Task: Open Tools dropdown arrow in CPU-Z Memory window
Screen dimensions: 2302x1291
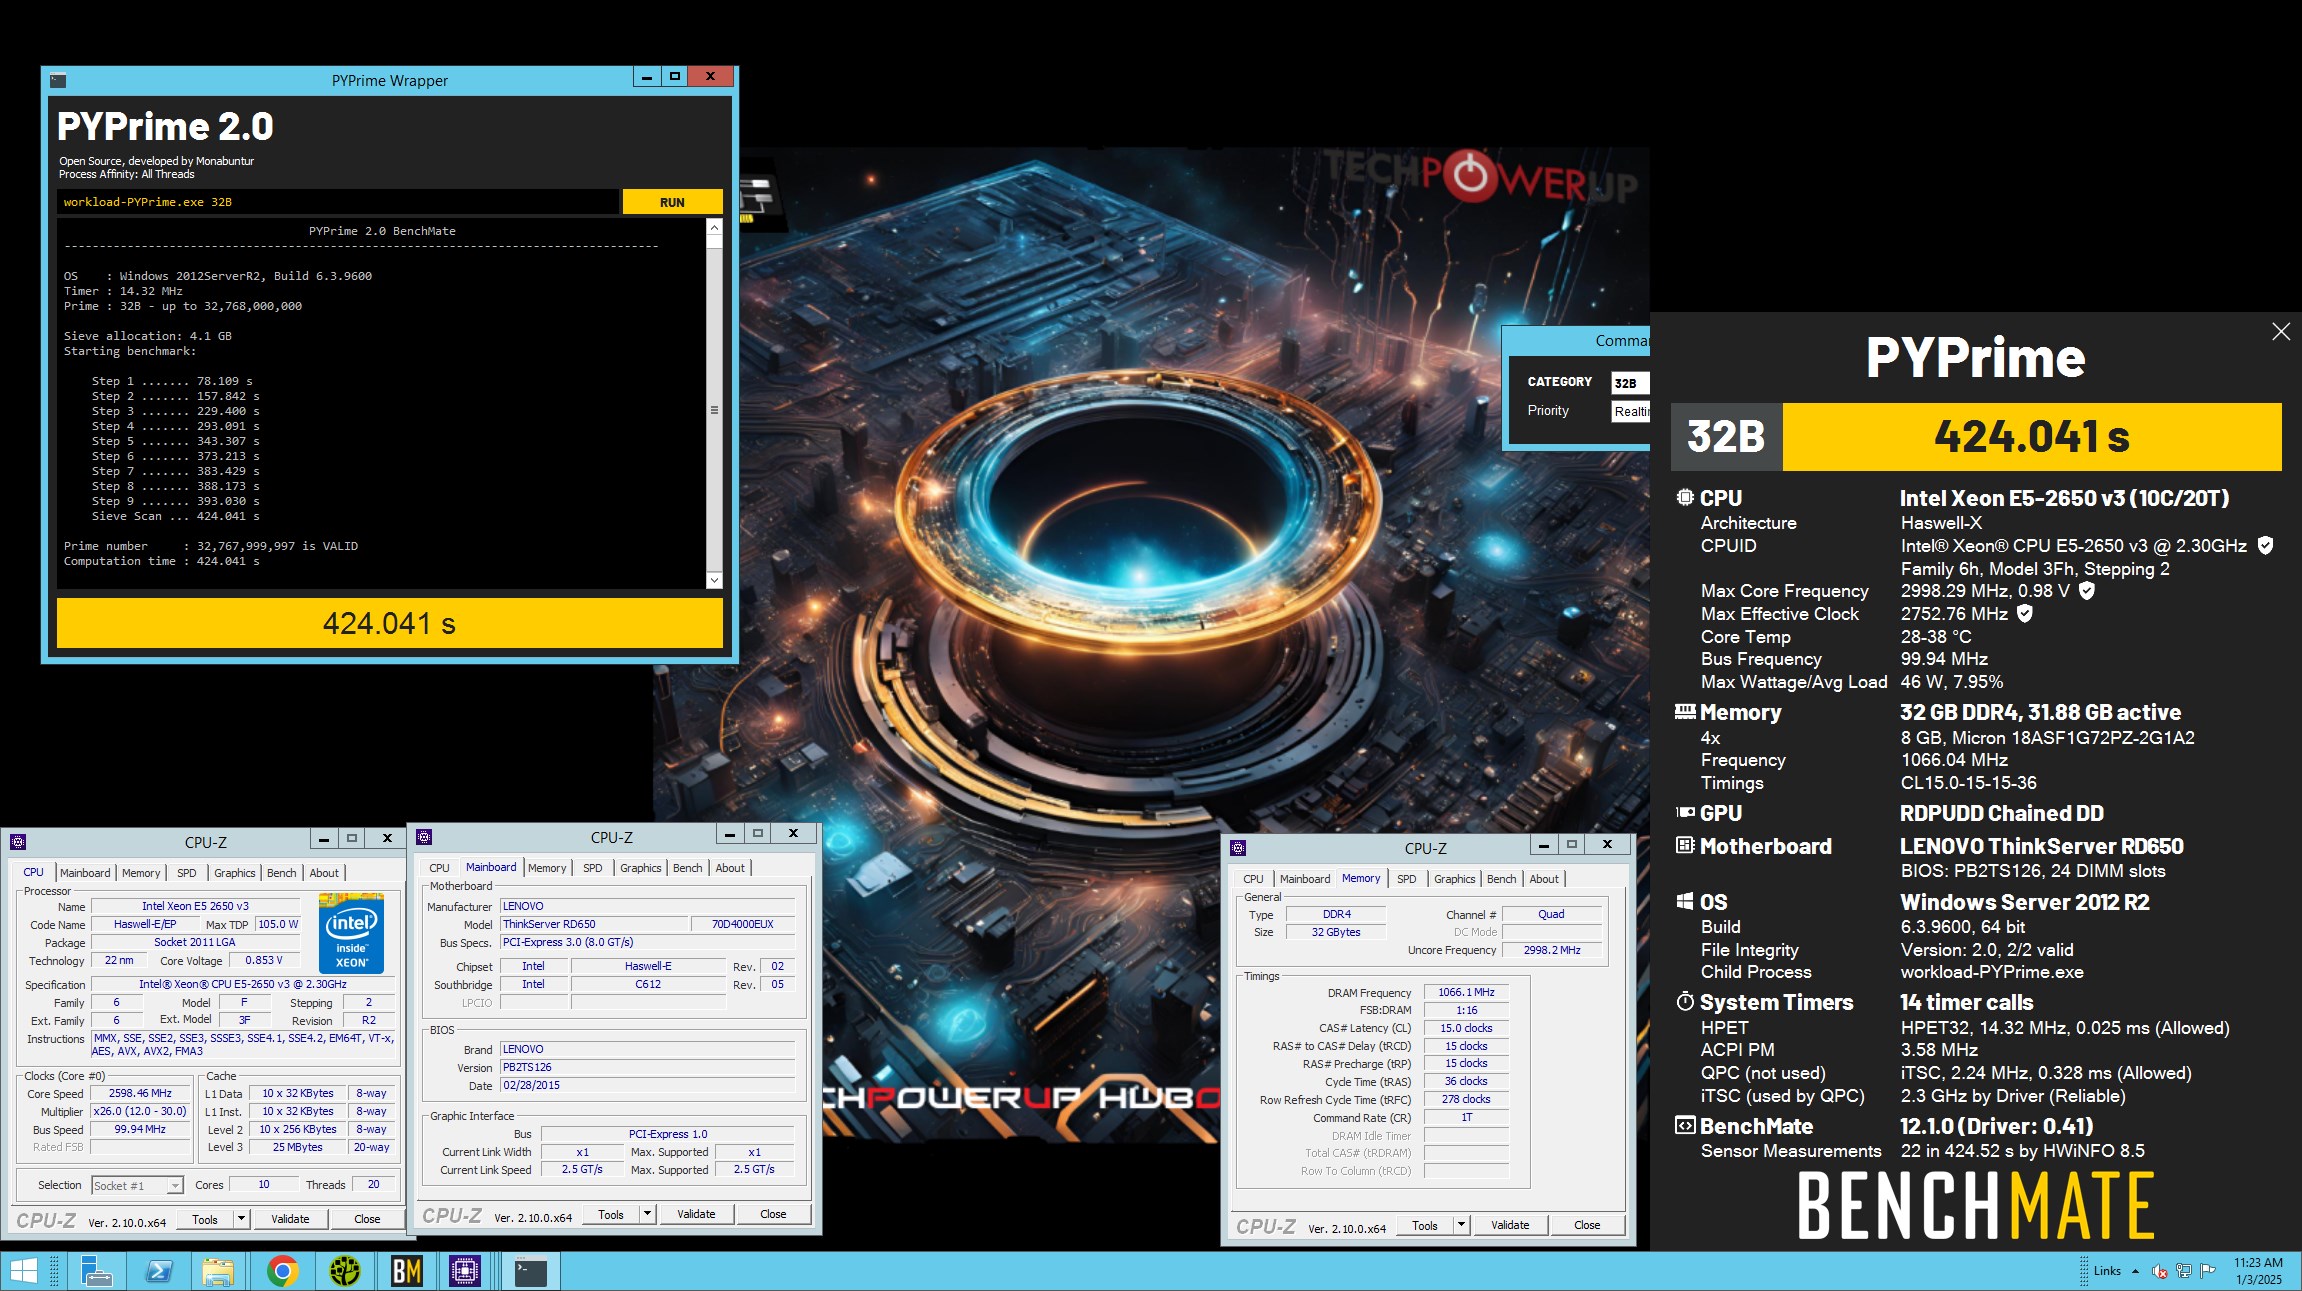Action: point(1461,1224)
